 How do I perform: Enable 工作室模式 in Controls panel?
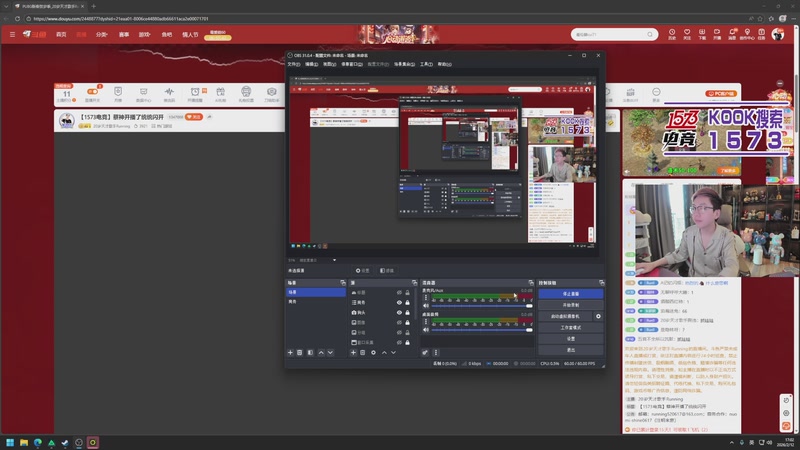(x=570, y=328)
